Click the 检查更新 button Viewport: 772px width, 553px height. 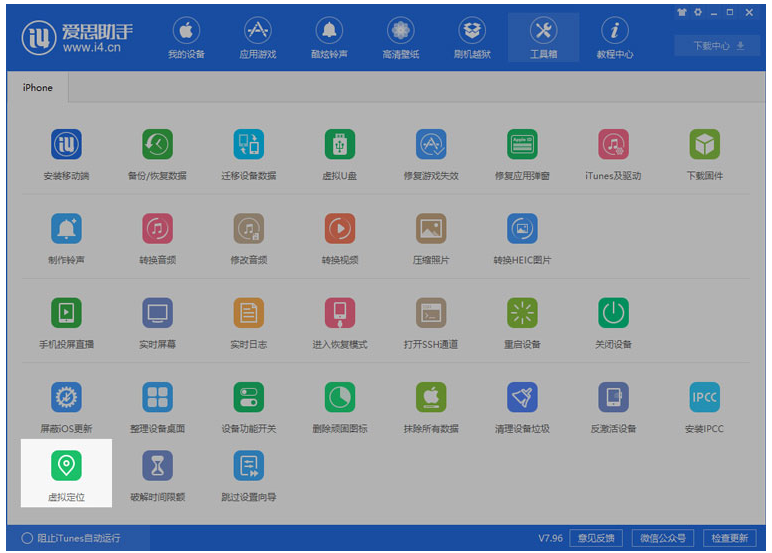click(x=730, y=538)
